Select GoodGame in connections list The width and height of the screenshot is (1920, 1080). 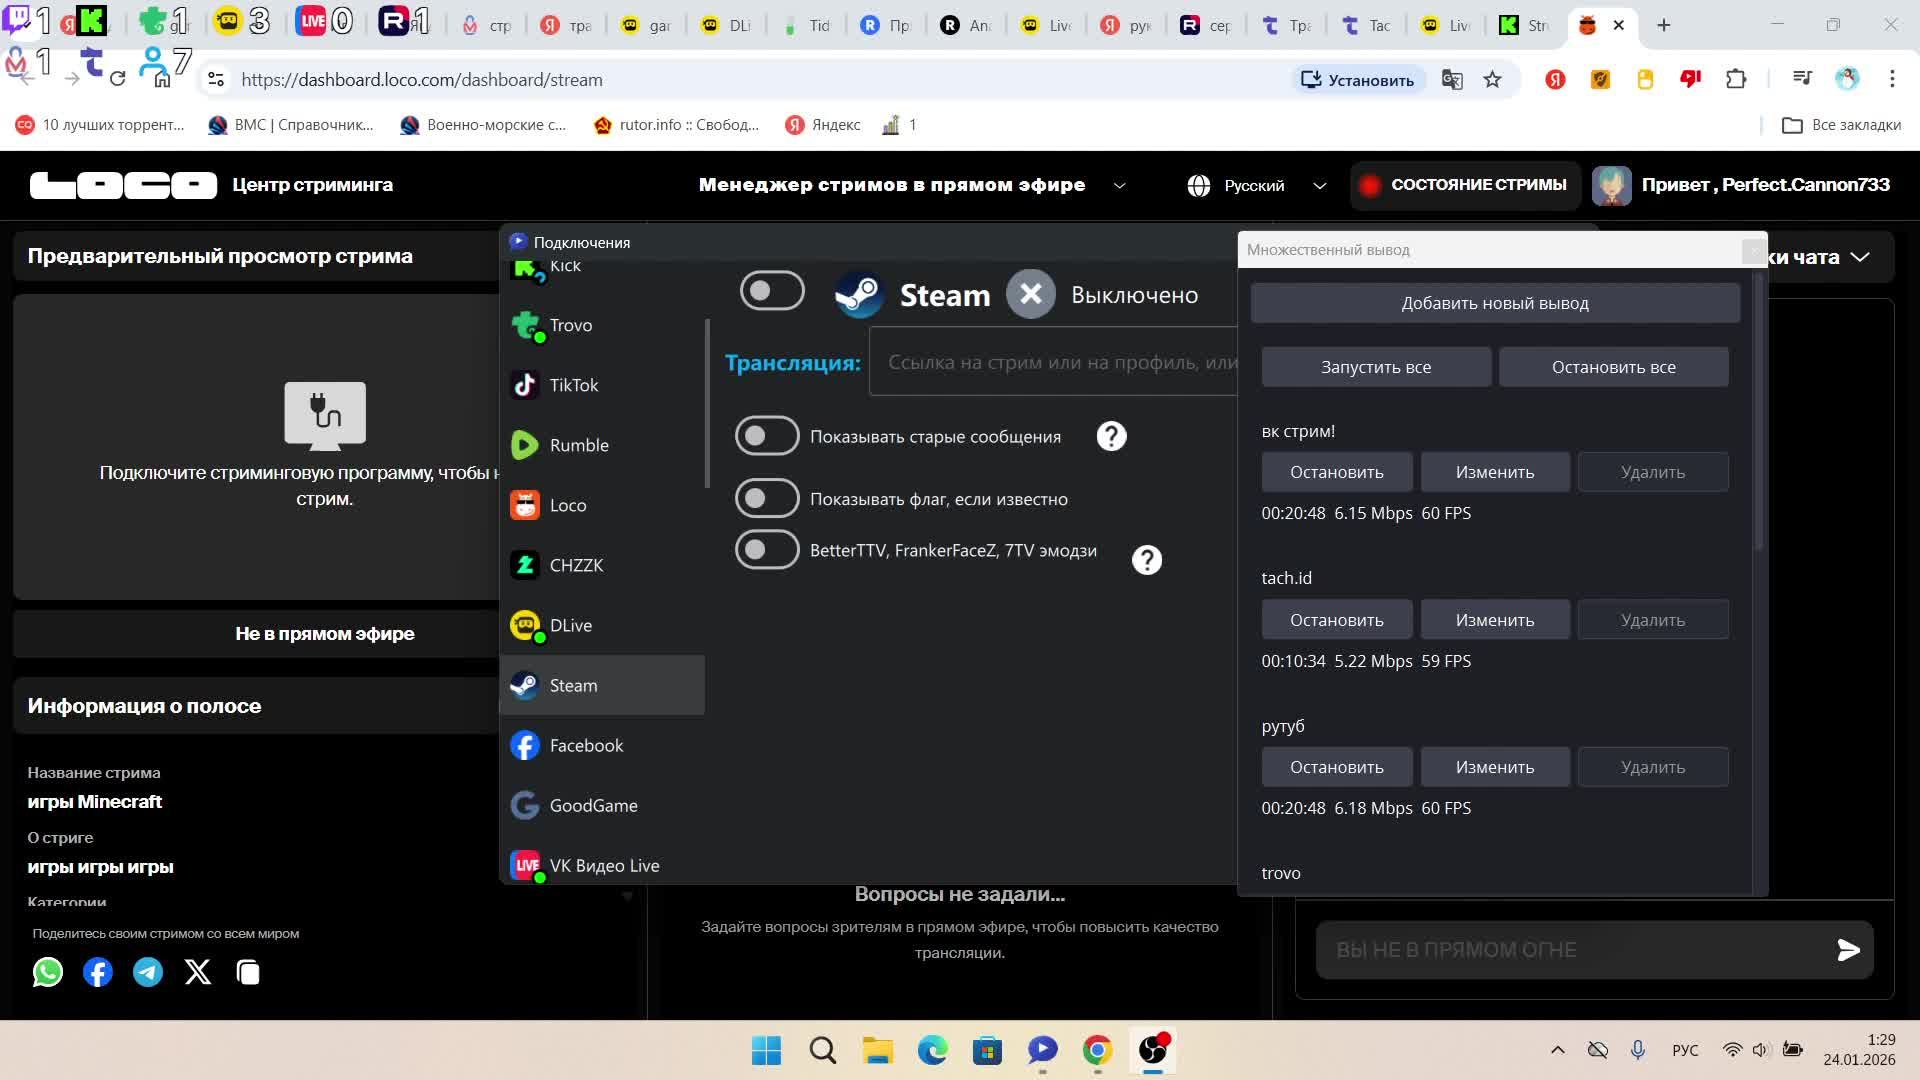click(593, 805)
